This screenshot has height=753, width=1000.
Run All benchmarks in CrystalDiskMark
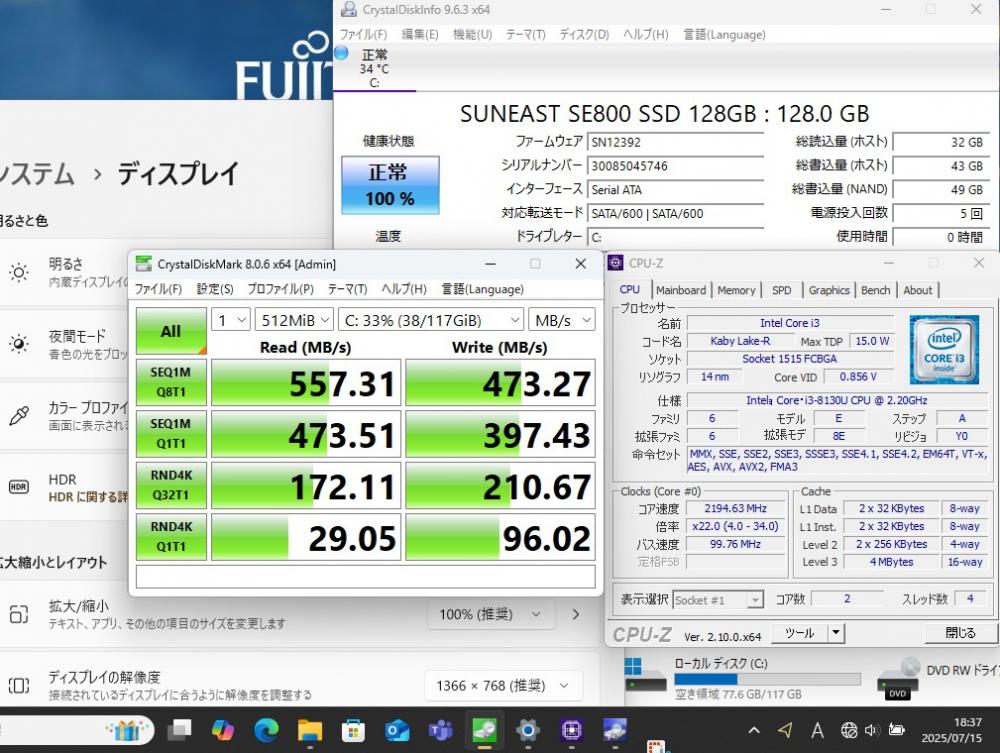click(x=171, y=331)
